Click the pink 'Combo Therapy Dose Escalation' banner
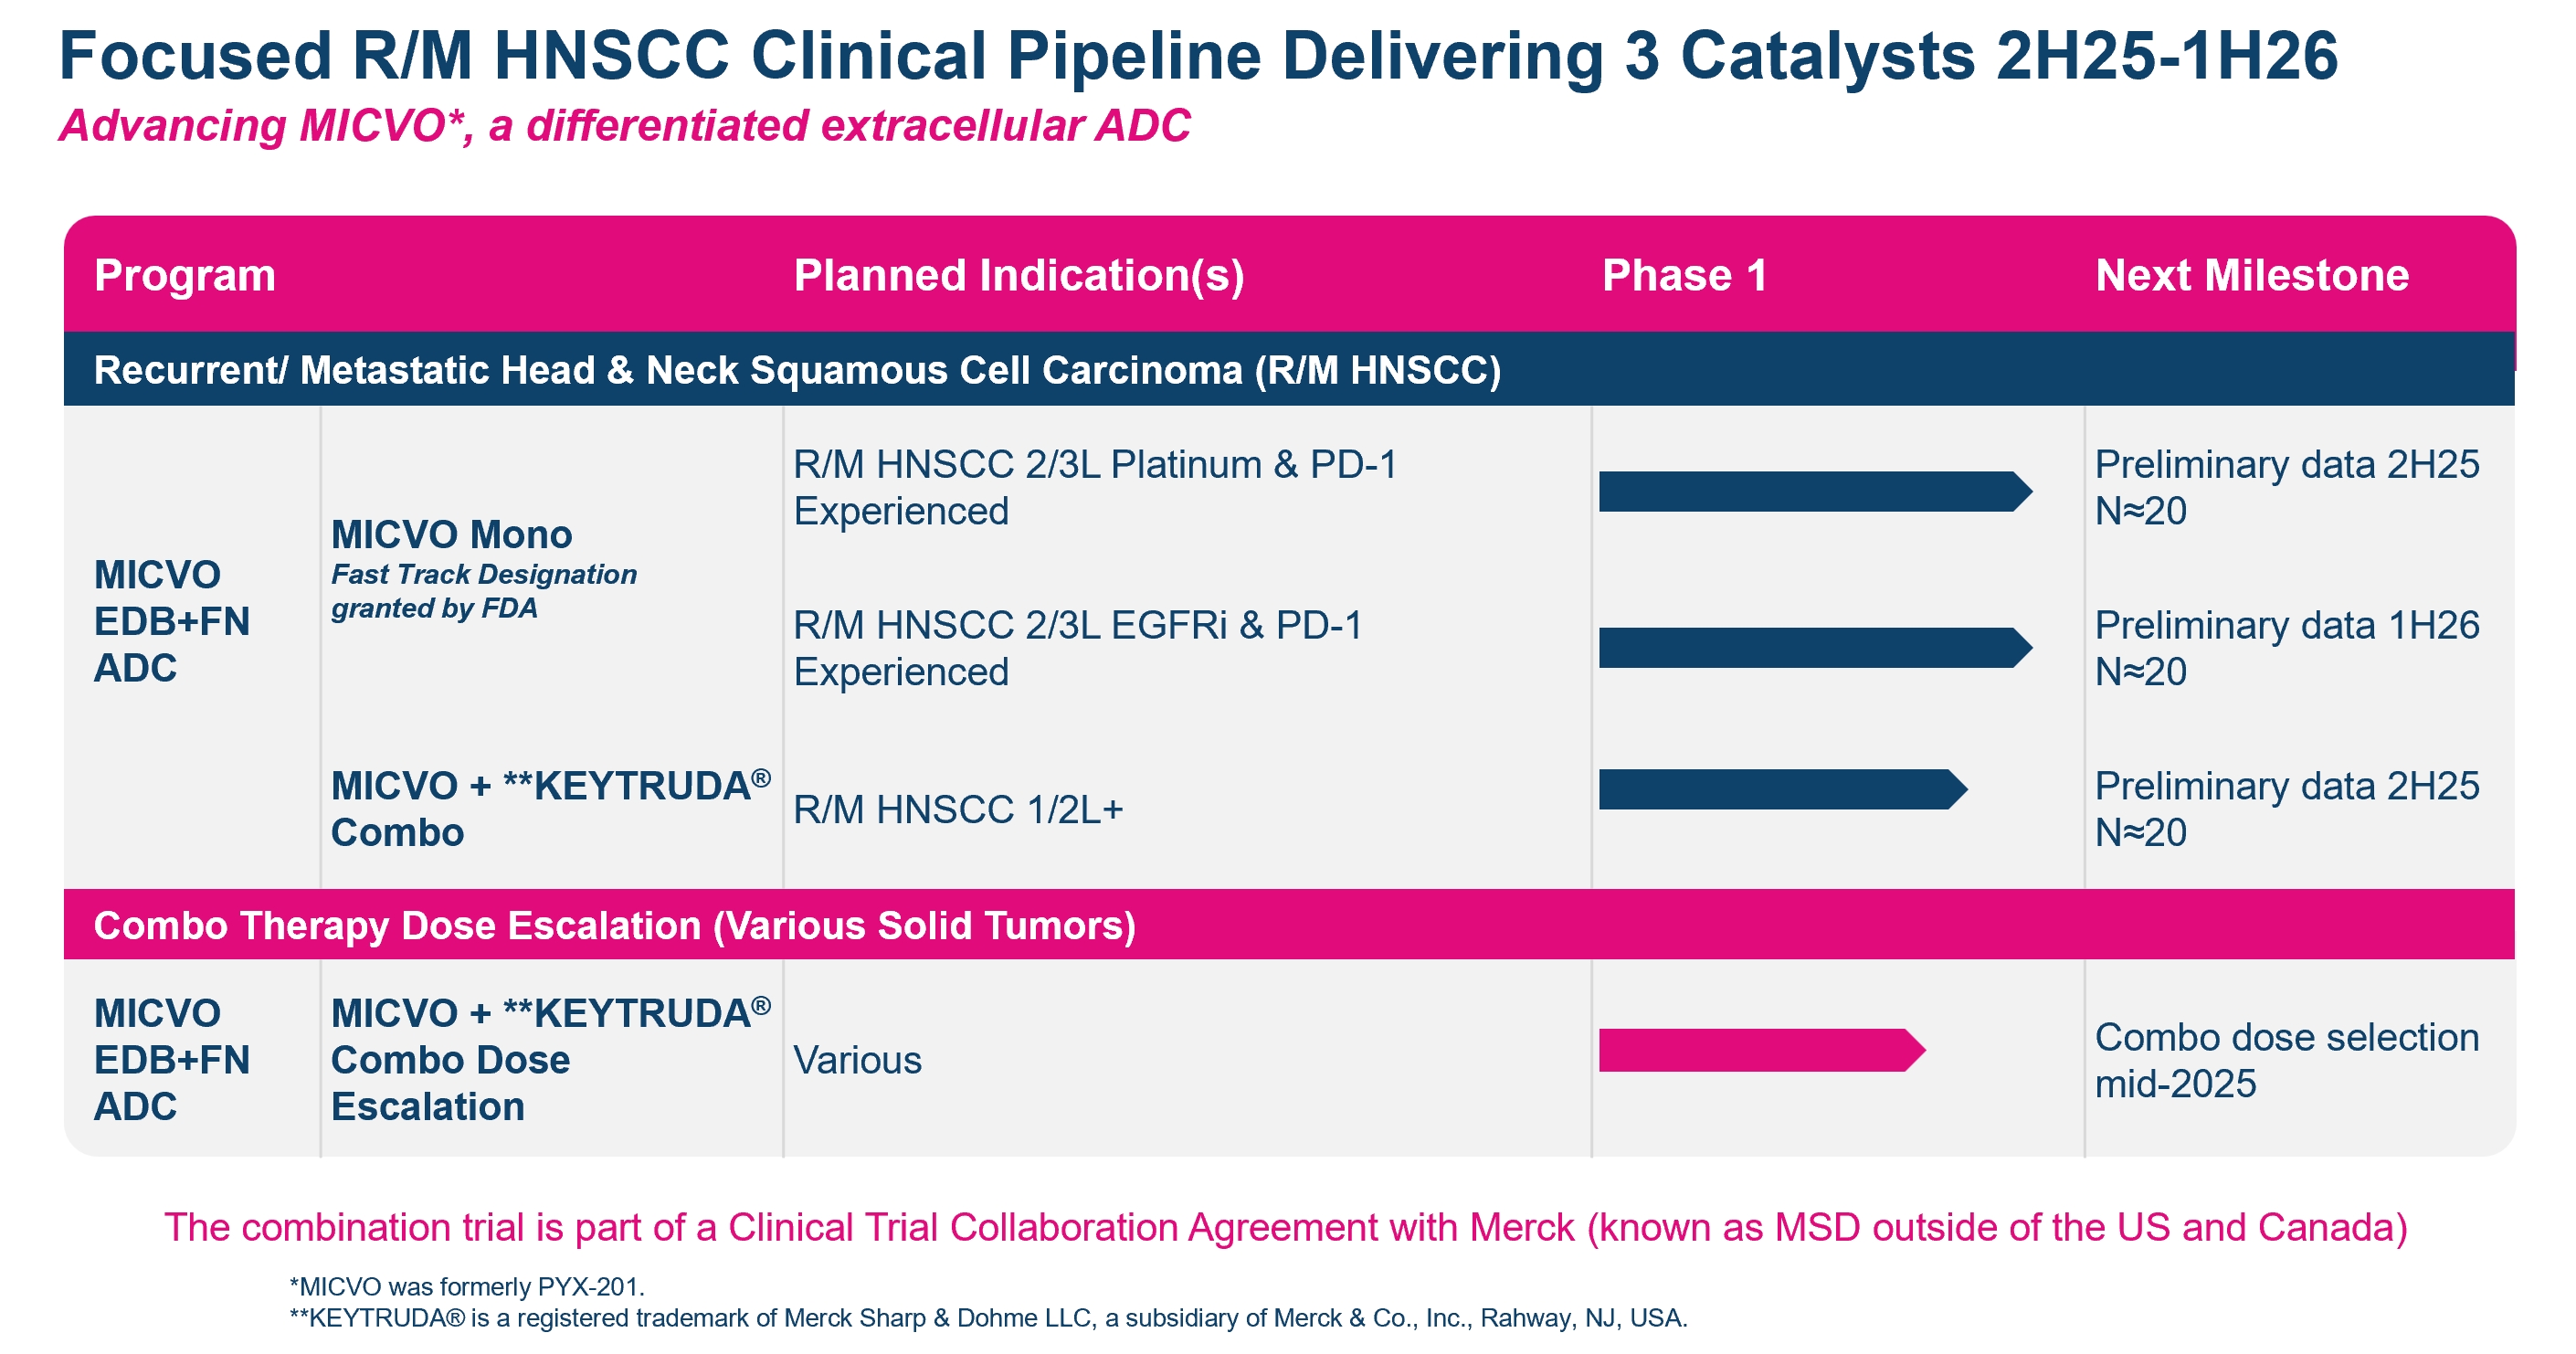 614,925
